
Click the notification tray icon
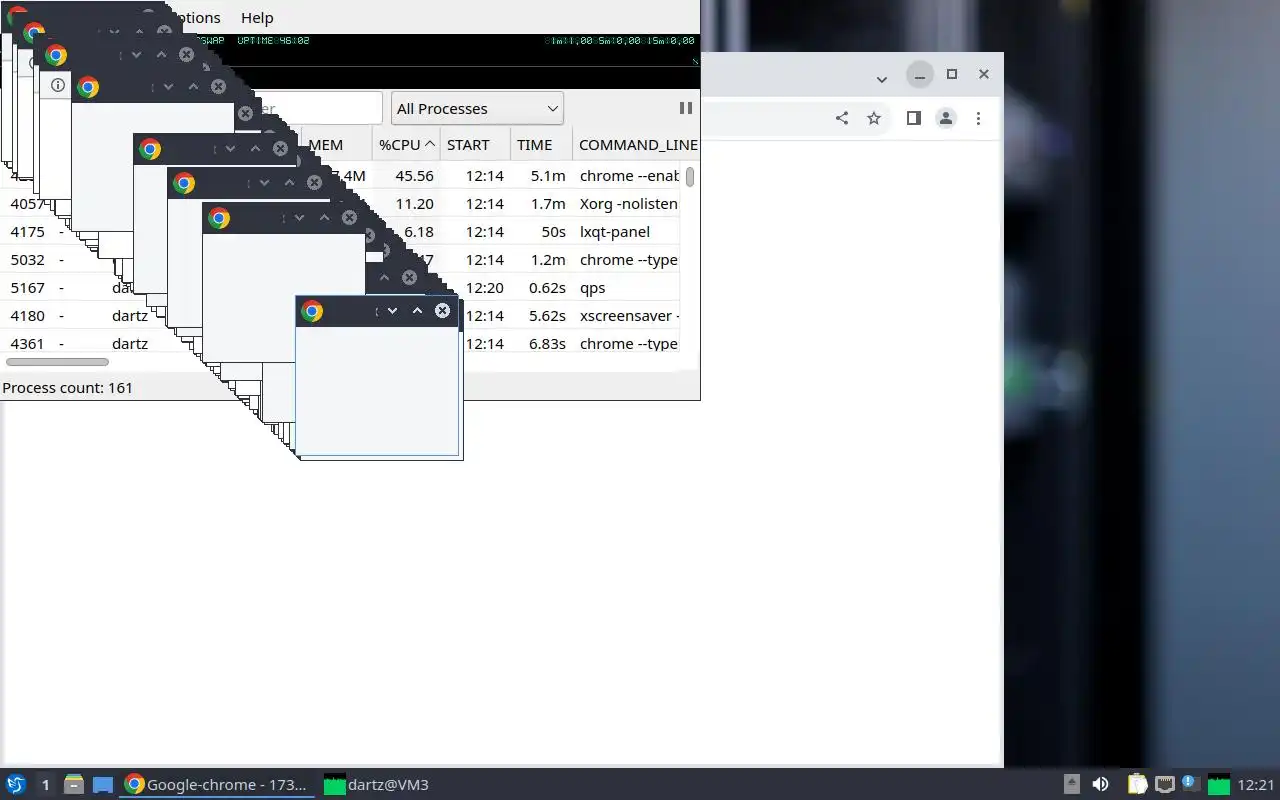tap(1190, 783)
